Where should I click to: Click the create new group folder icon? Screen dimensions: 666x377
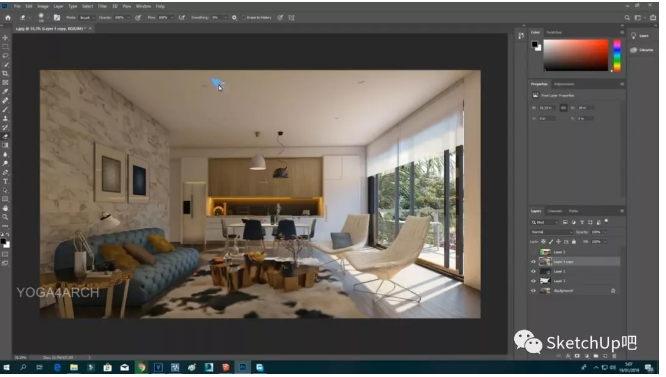coord(596,356)
